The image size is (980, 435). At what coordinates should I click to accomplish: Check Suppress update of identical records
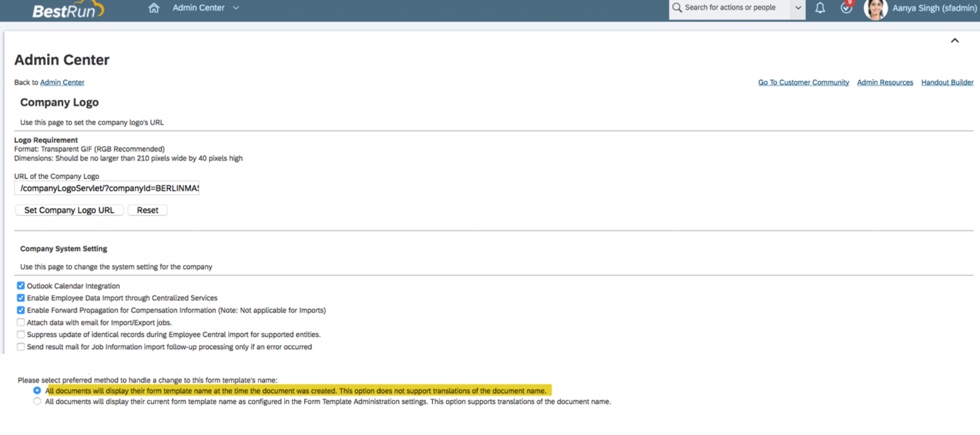[x=21, y=335]
